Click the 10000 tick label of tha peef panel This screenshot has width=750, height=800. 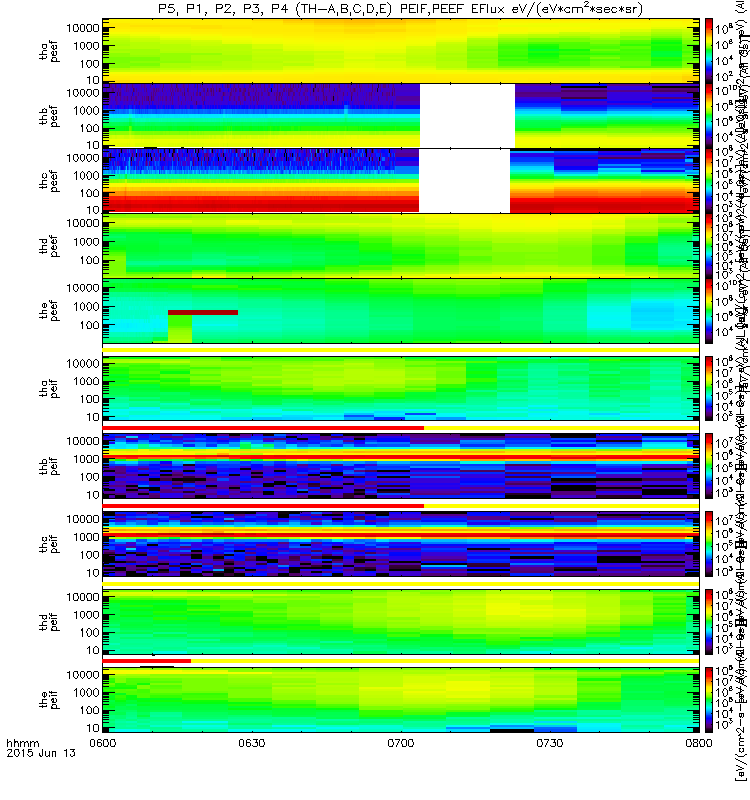[x=83, y=28]
